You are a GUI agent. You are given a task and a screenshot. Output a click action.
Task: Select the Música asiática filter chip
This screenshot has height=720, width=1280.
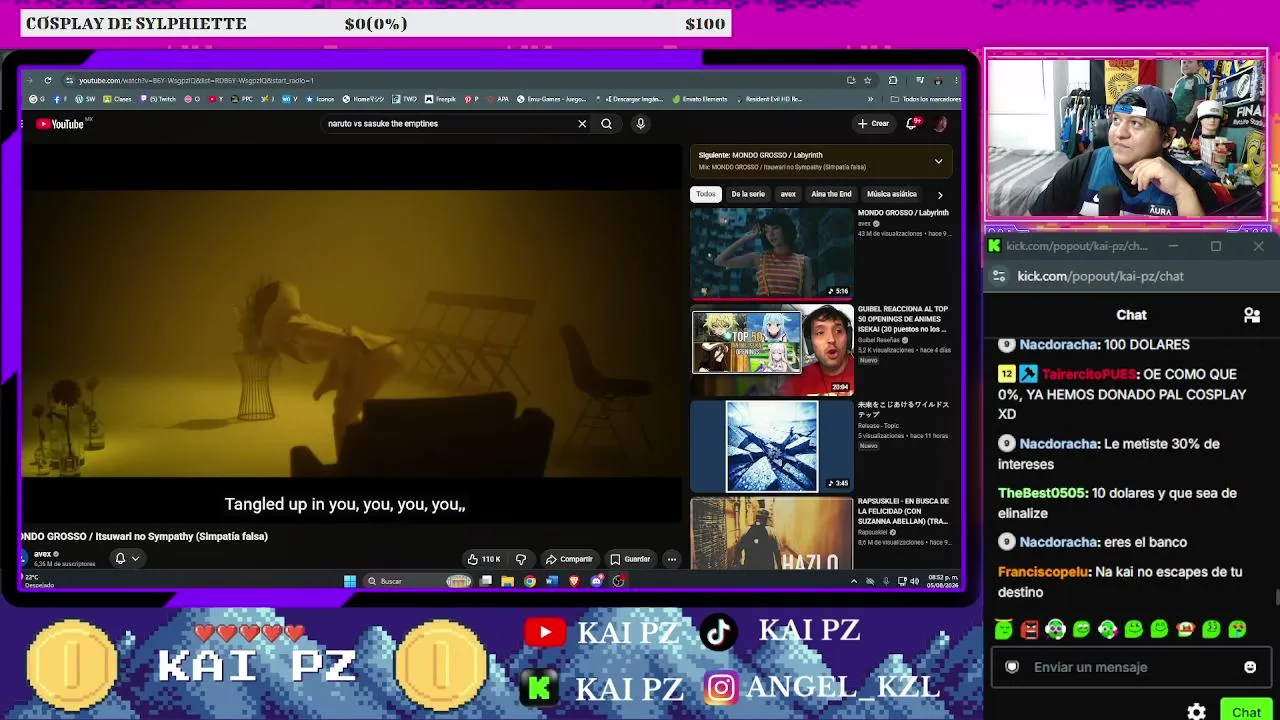pyautogui.click(x=892, y=194)
